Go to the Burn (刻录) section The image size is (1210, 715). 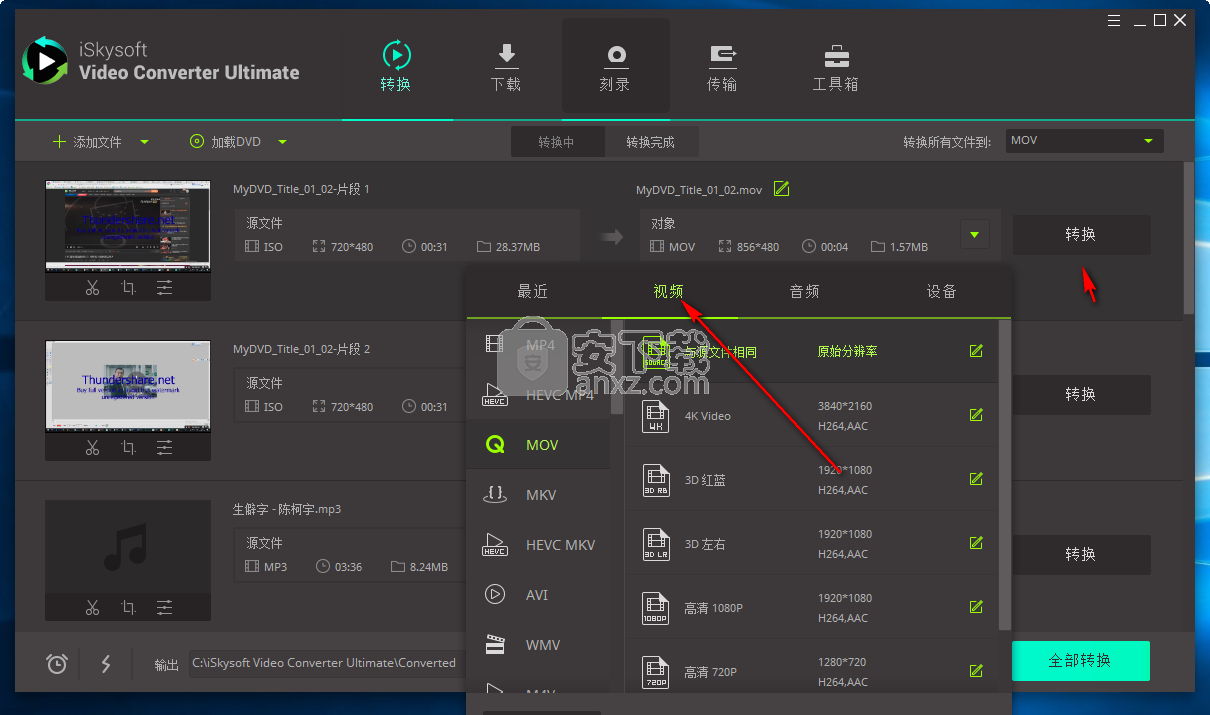(615, 66)
